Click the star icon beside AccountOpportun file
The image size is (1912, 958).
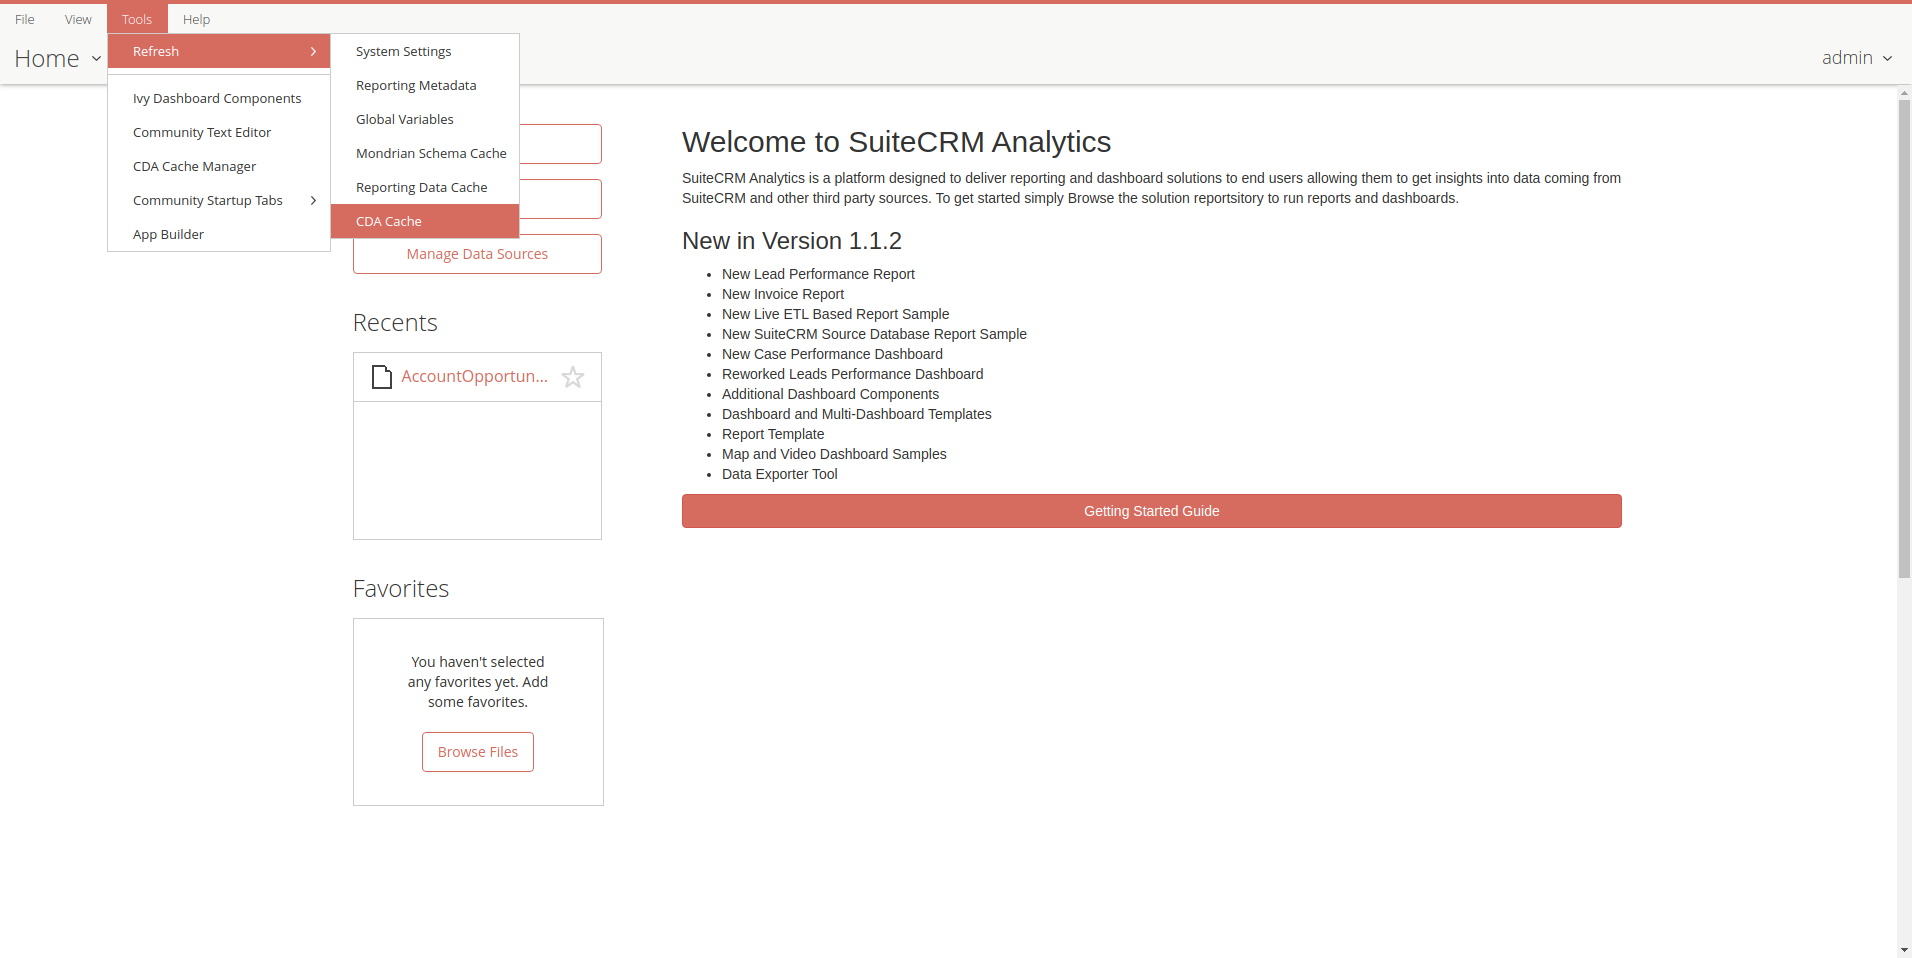(573, 377)
